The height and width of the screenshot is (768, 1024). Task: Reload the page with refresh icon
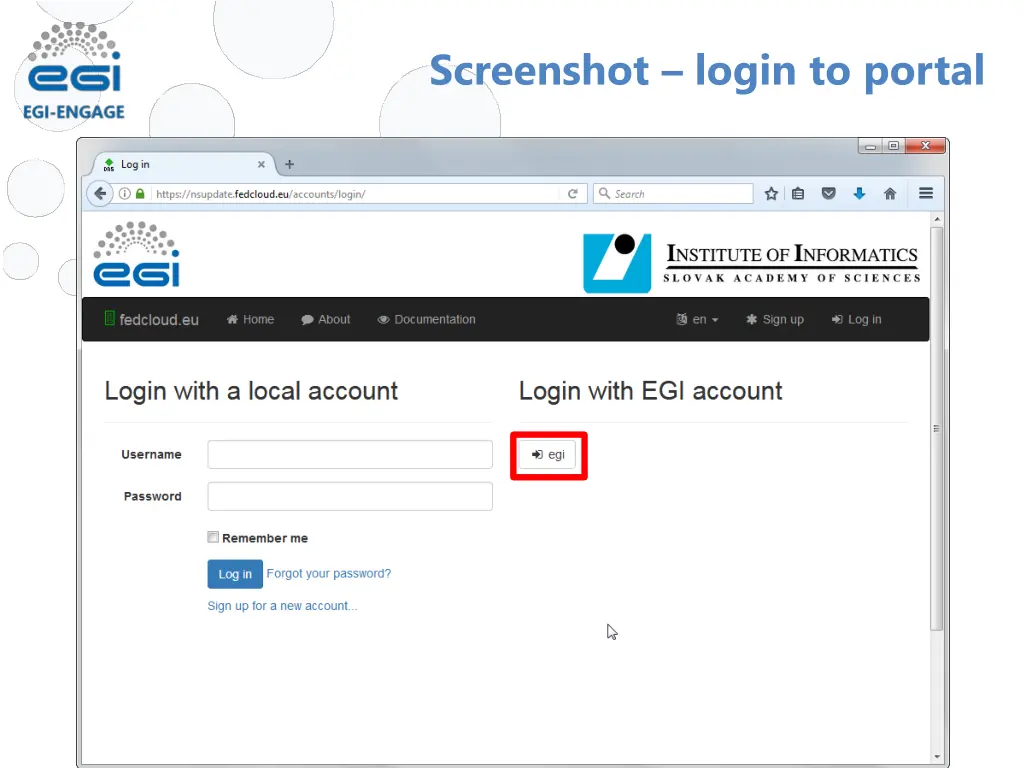tap(573, 194)
